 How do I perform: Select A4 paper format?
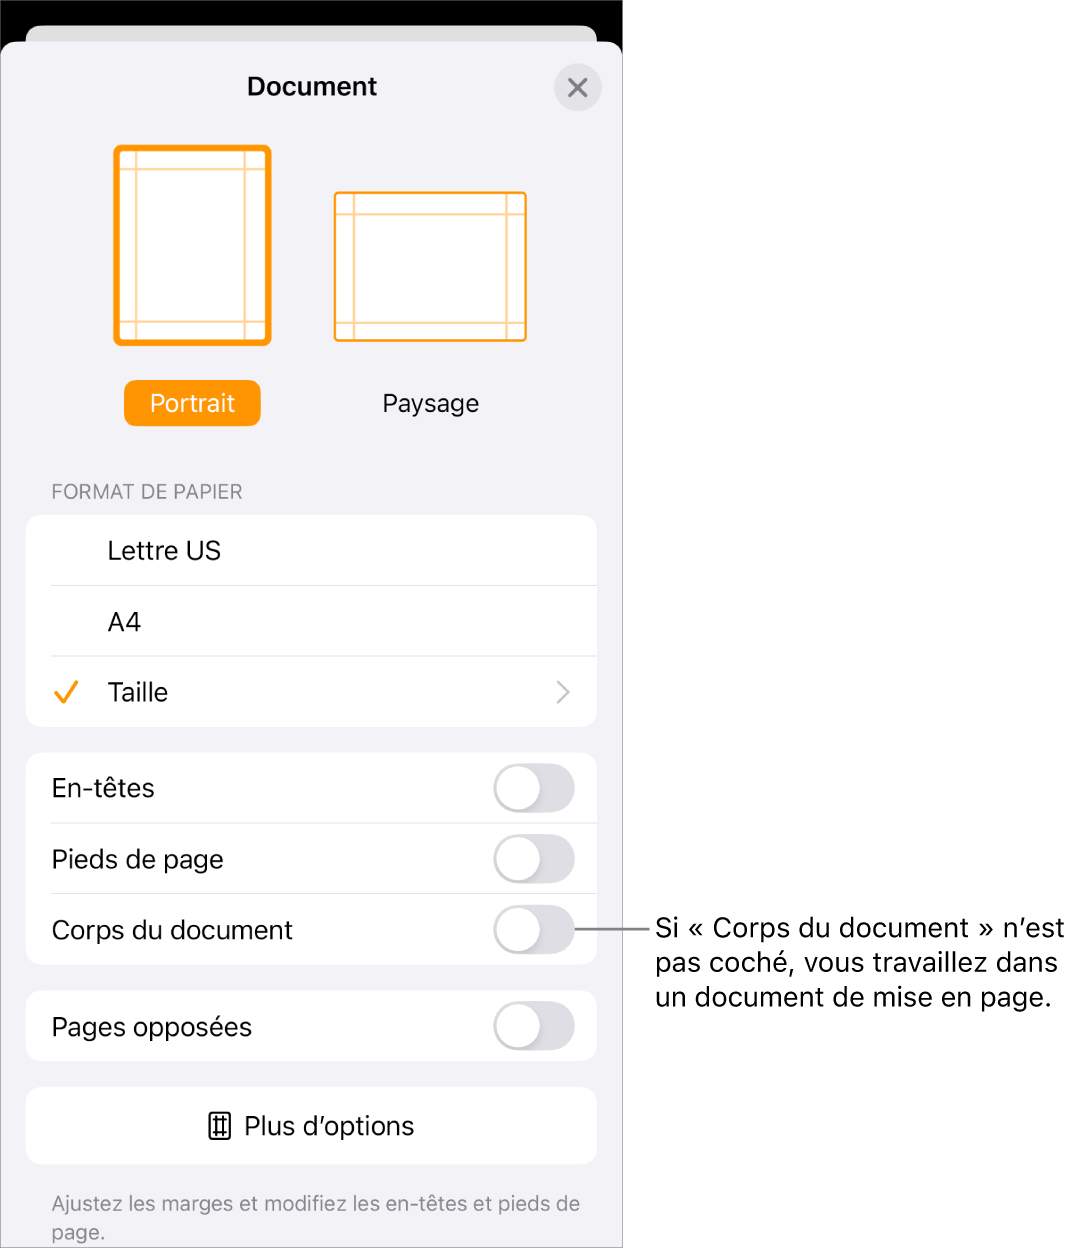[311, 622]
